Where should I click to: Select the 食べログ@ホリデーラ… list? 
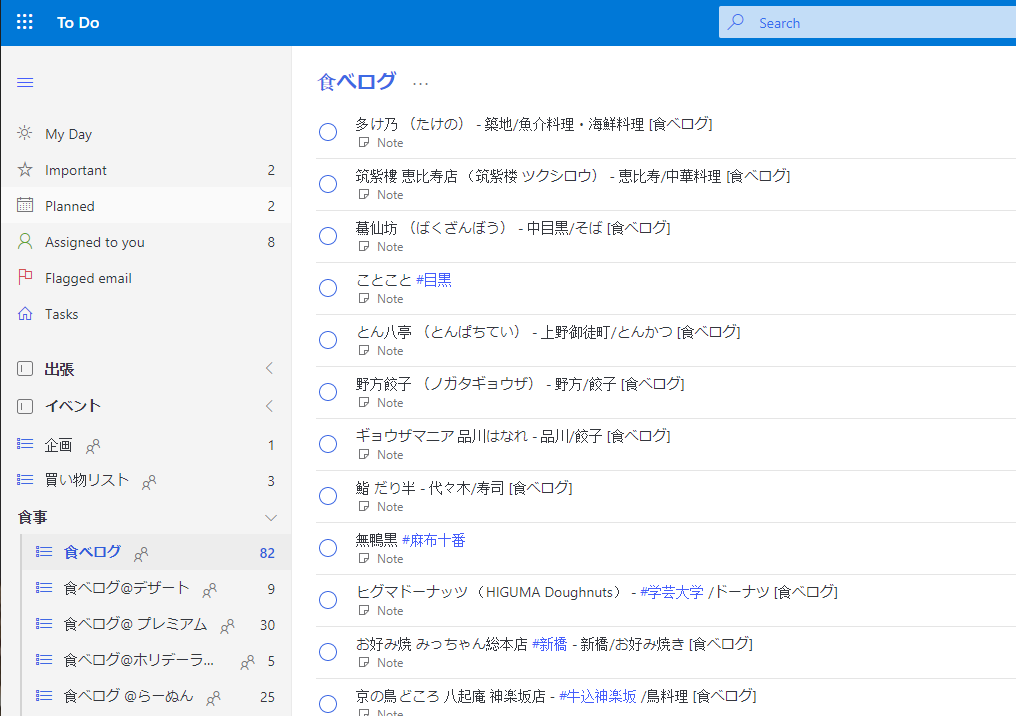point(156,660)
